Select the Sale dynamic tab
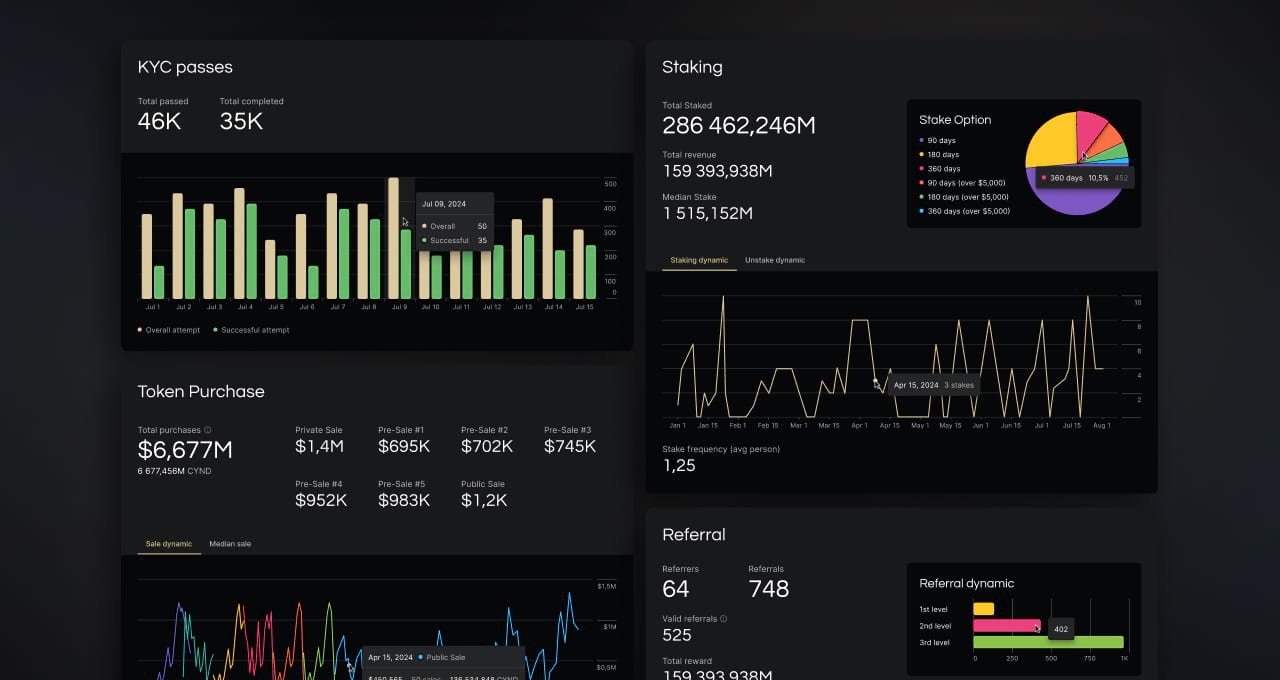Viewport: 1280px width, 680px height. click(167, 544)
